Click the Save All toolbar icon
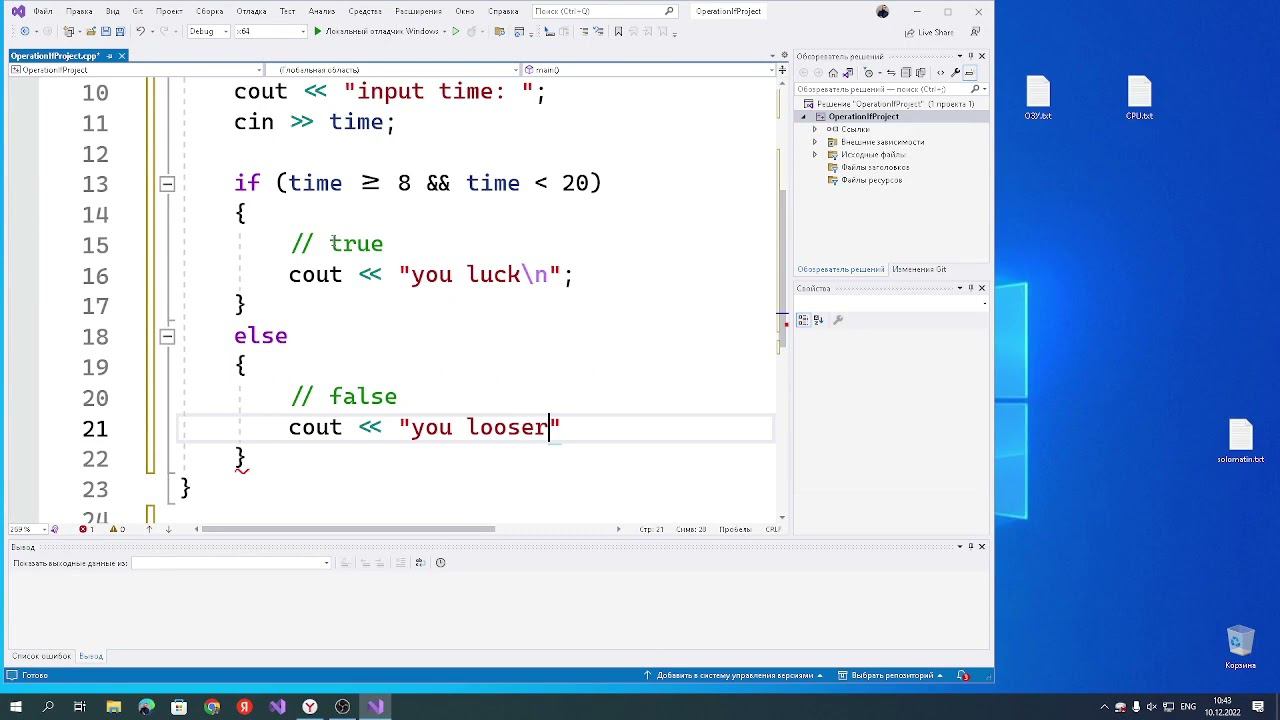This screenshot has width=1280, height=720. coord(120,31)
